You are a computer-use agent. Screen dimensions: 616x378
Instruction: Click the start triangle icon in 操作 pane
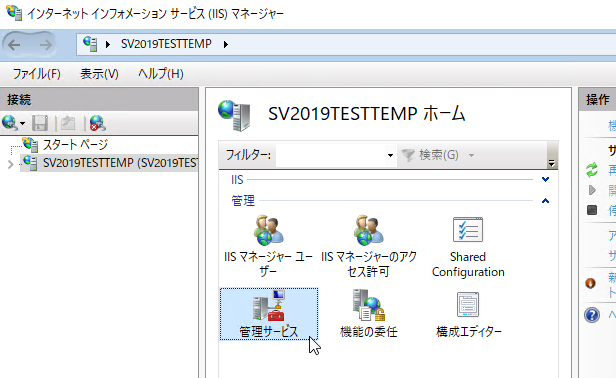coord(592,190)
